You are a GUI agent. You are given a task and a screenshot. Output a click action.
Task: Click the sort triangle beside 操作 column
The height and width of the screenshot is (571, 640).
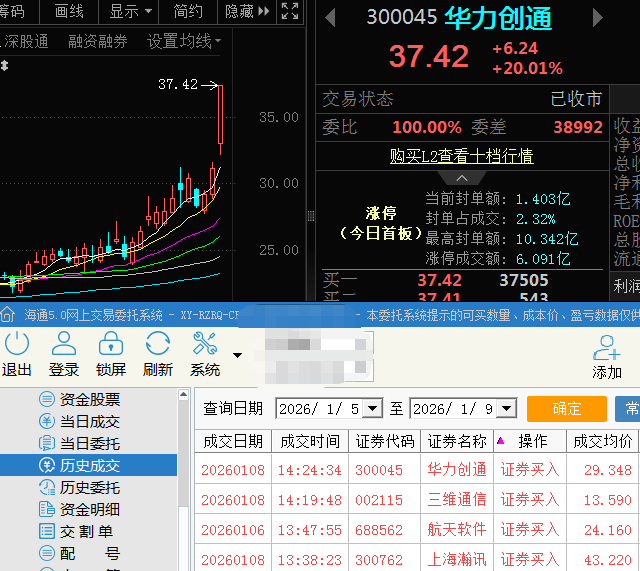click(x=501, y=440)
